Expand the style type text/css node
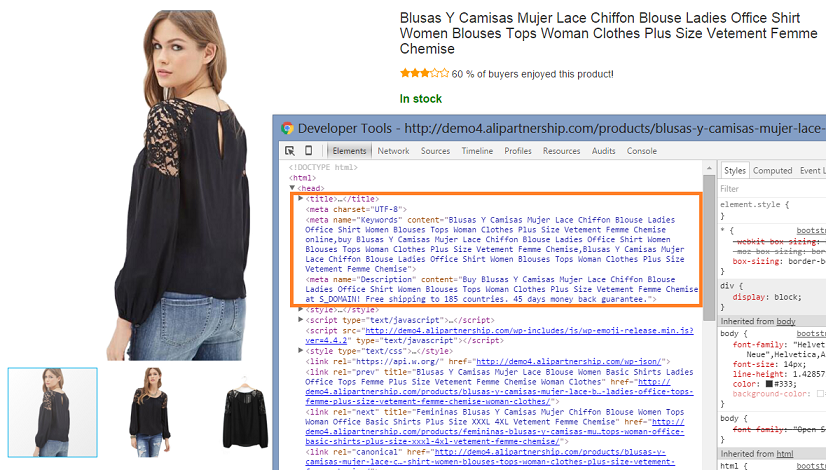 point(300,350)
